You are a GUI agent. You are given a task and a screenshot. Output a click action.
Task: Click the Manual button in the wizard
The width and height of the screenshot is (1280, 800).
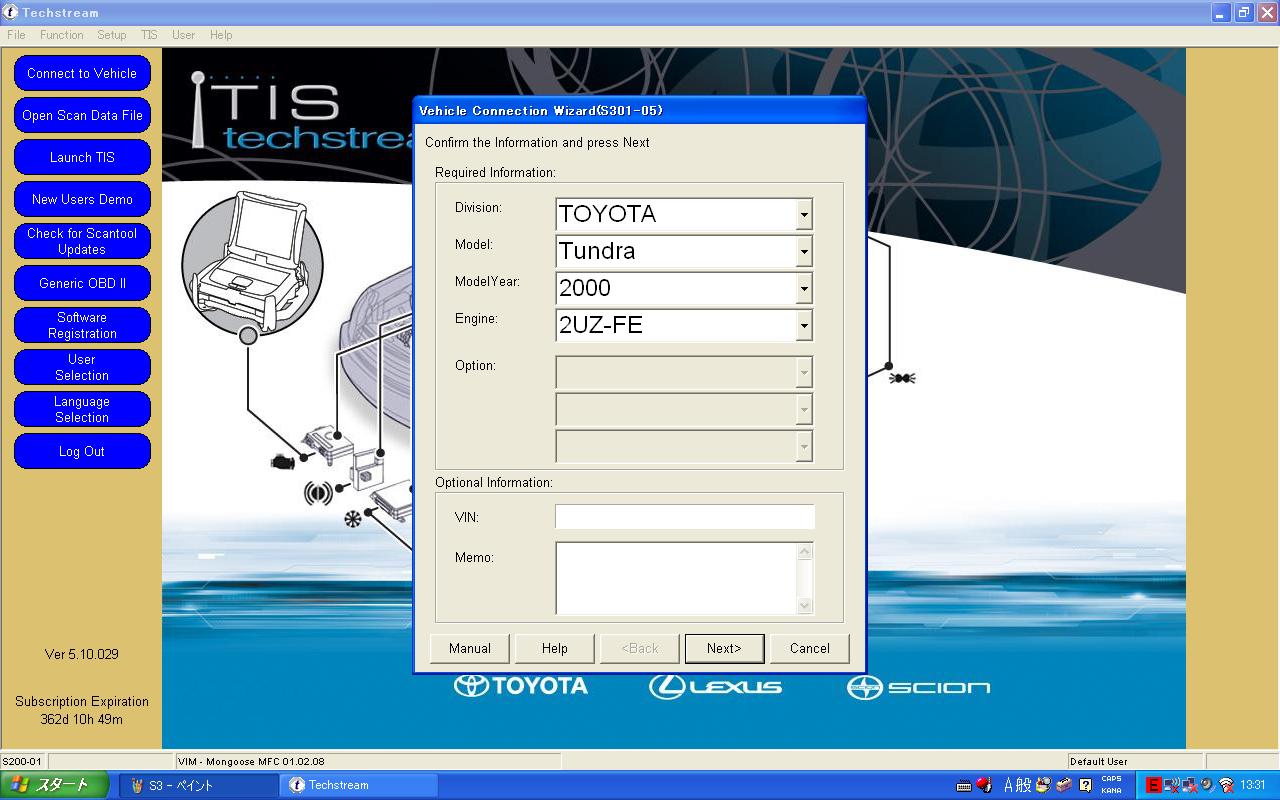pyautogui.click(x=470, y=648)
